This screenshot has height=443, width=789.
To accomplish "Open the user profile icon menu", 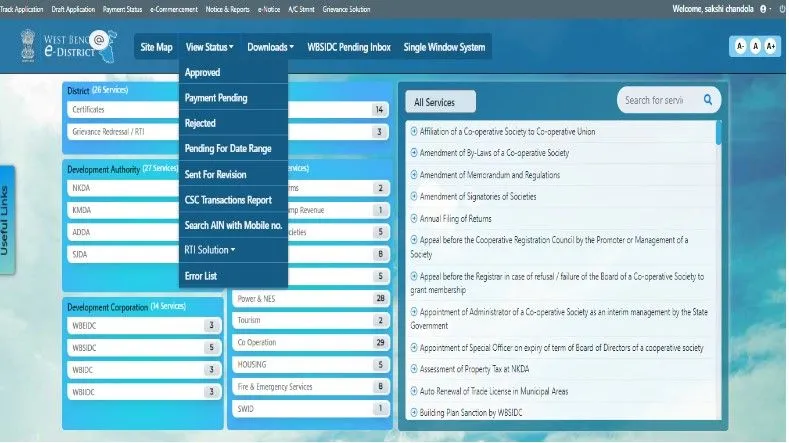I will (763, 8).
